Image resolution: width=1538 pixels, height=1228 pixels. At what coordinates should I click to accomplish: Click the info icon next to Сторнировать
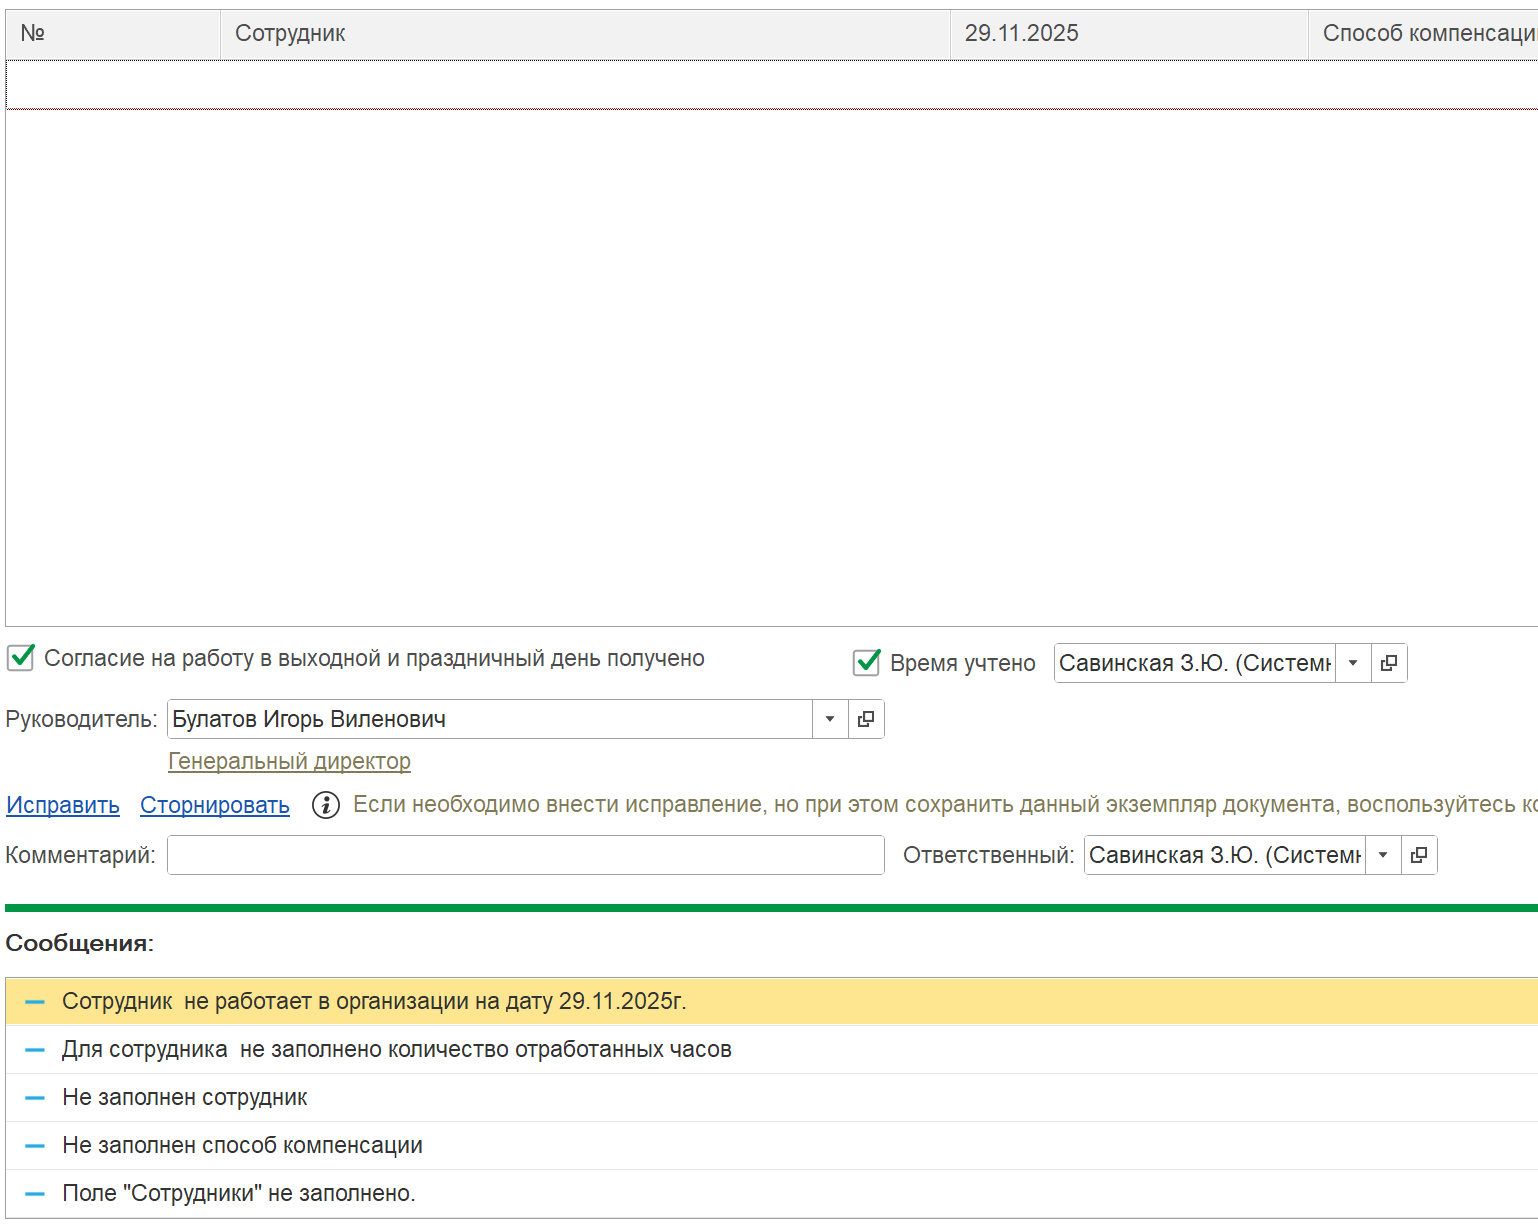point(326,805)
